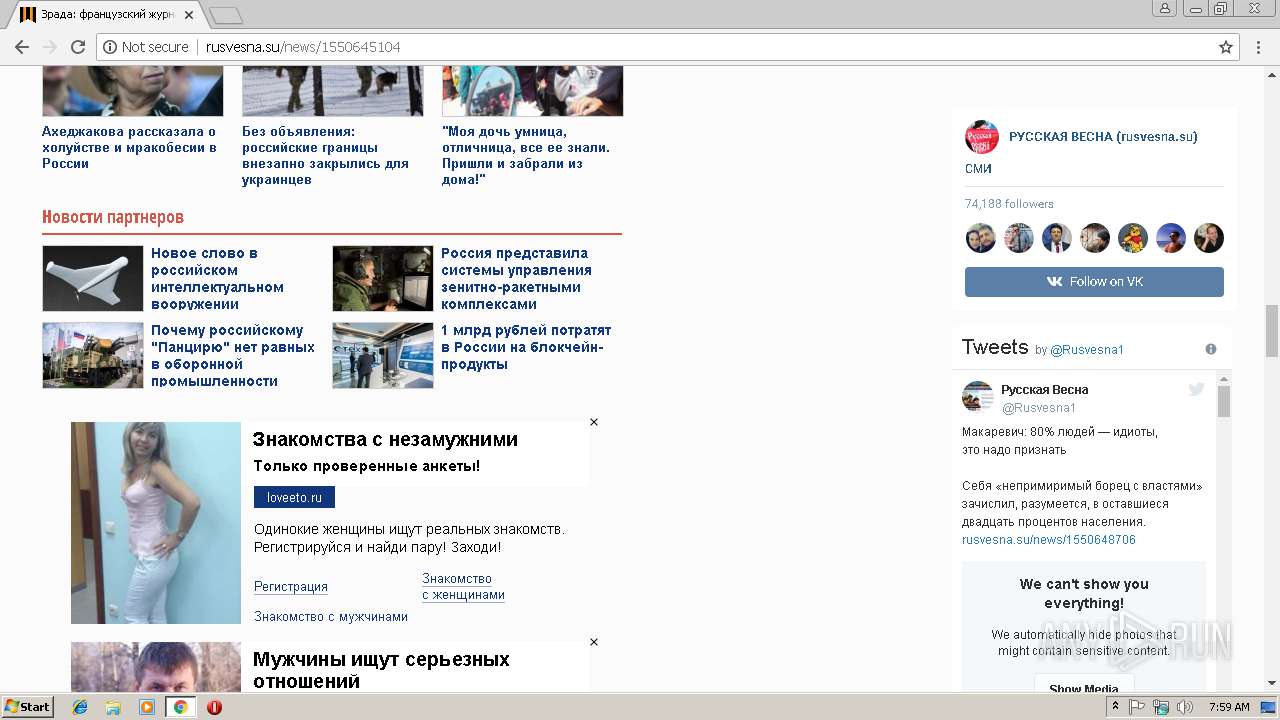Launch Internet Explorer from the taskbar
The height and width of the screenshot is (720, 1280).
pyautogui.click(x=80, y=707)
